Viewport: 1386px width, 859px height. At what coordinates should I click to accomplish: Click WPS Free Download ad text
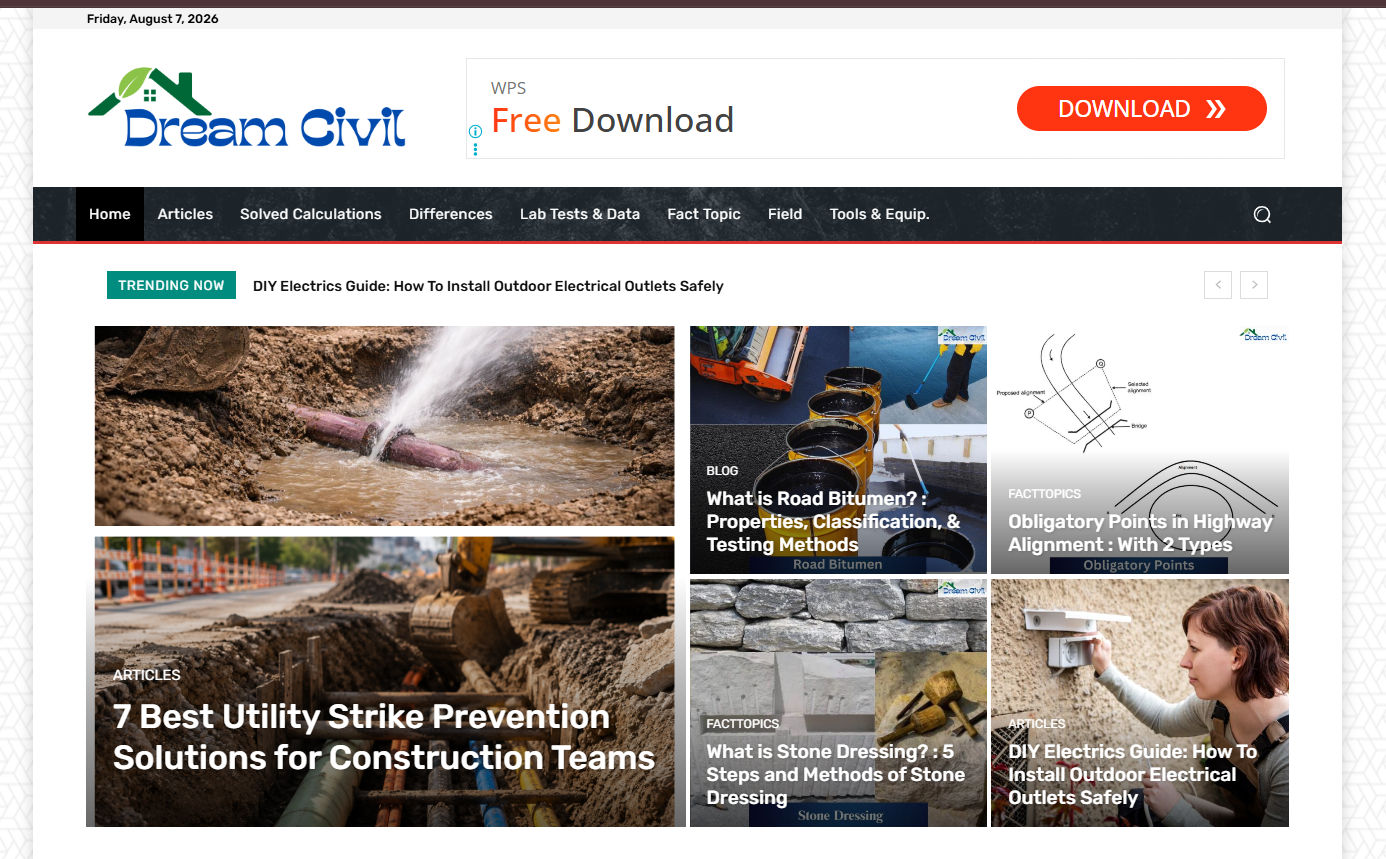pos(612,110)
